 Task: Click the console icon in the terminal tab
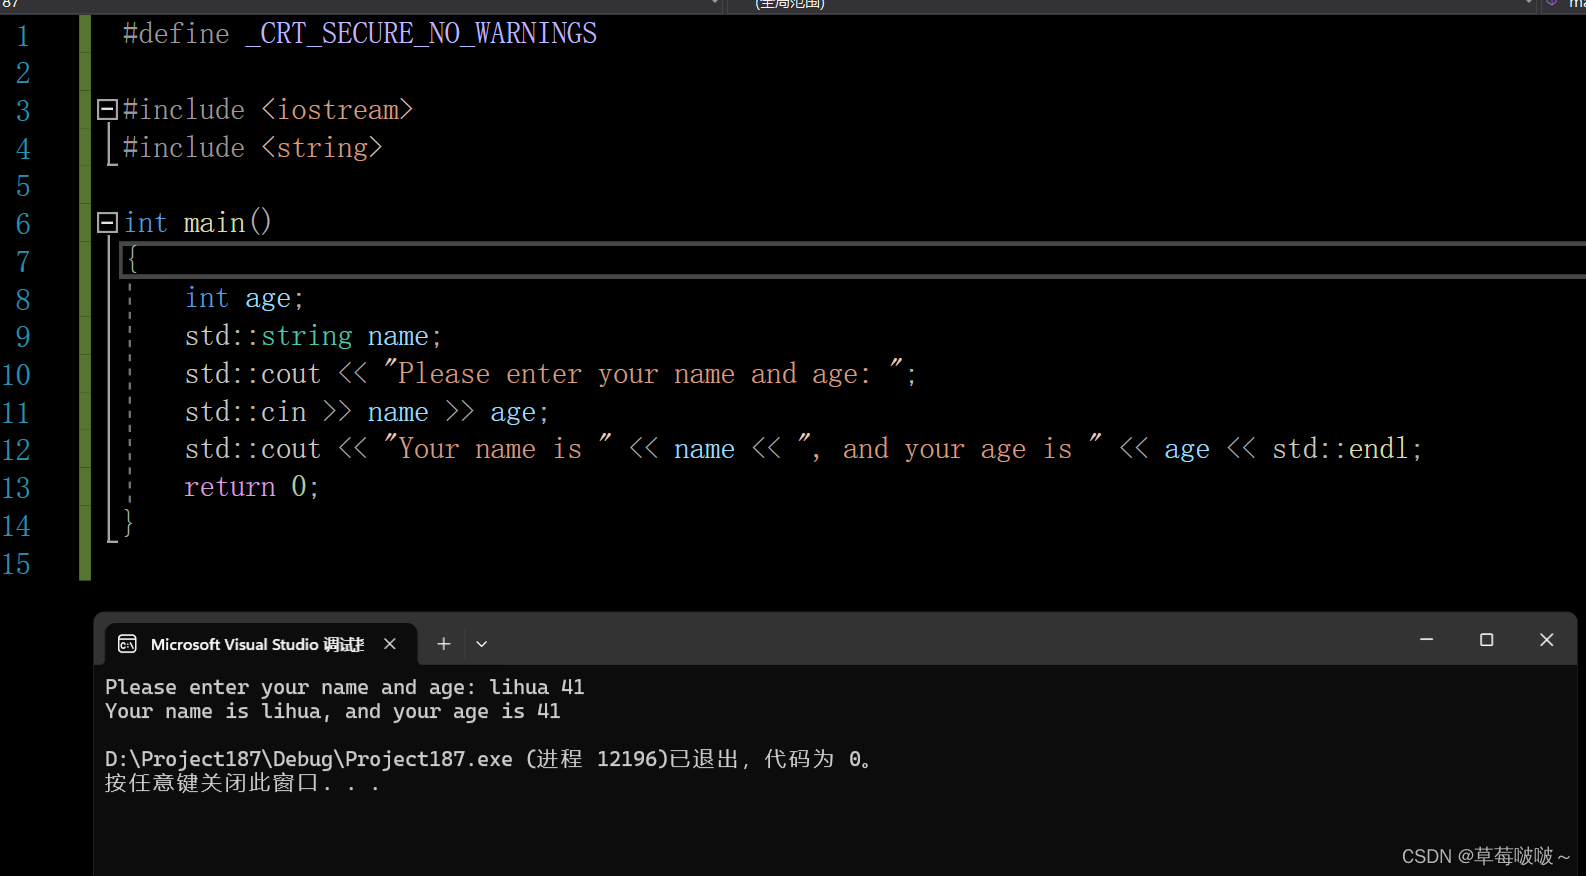click(127, 644)
